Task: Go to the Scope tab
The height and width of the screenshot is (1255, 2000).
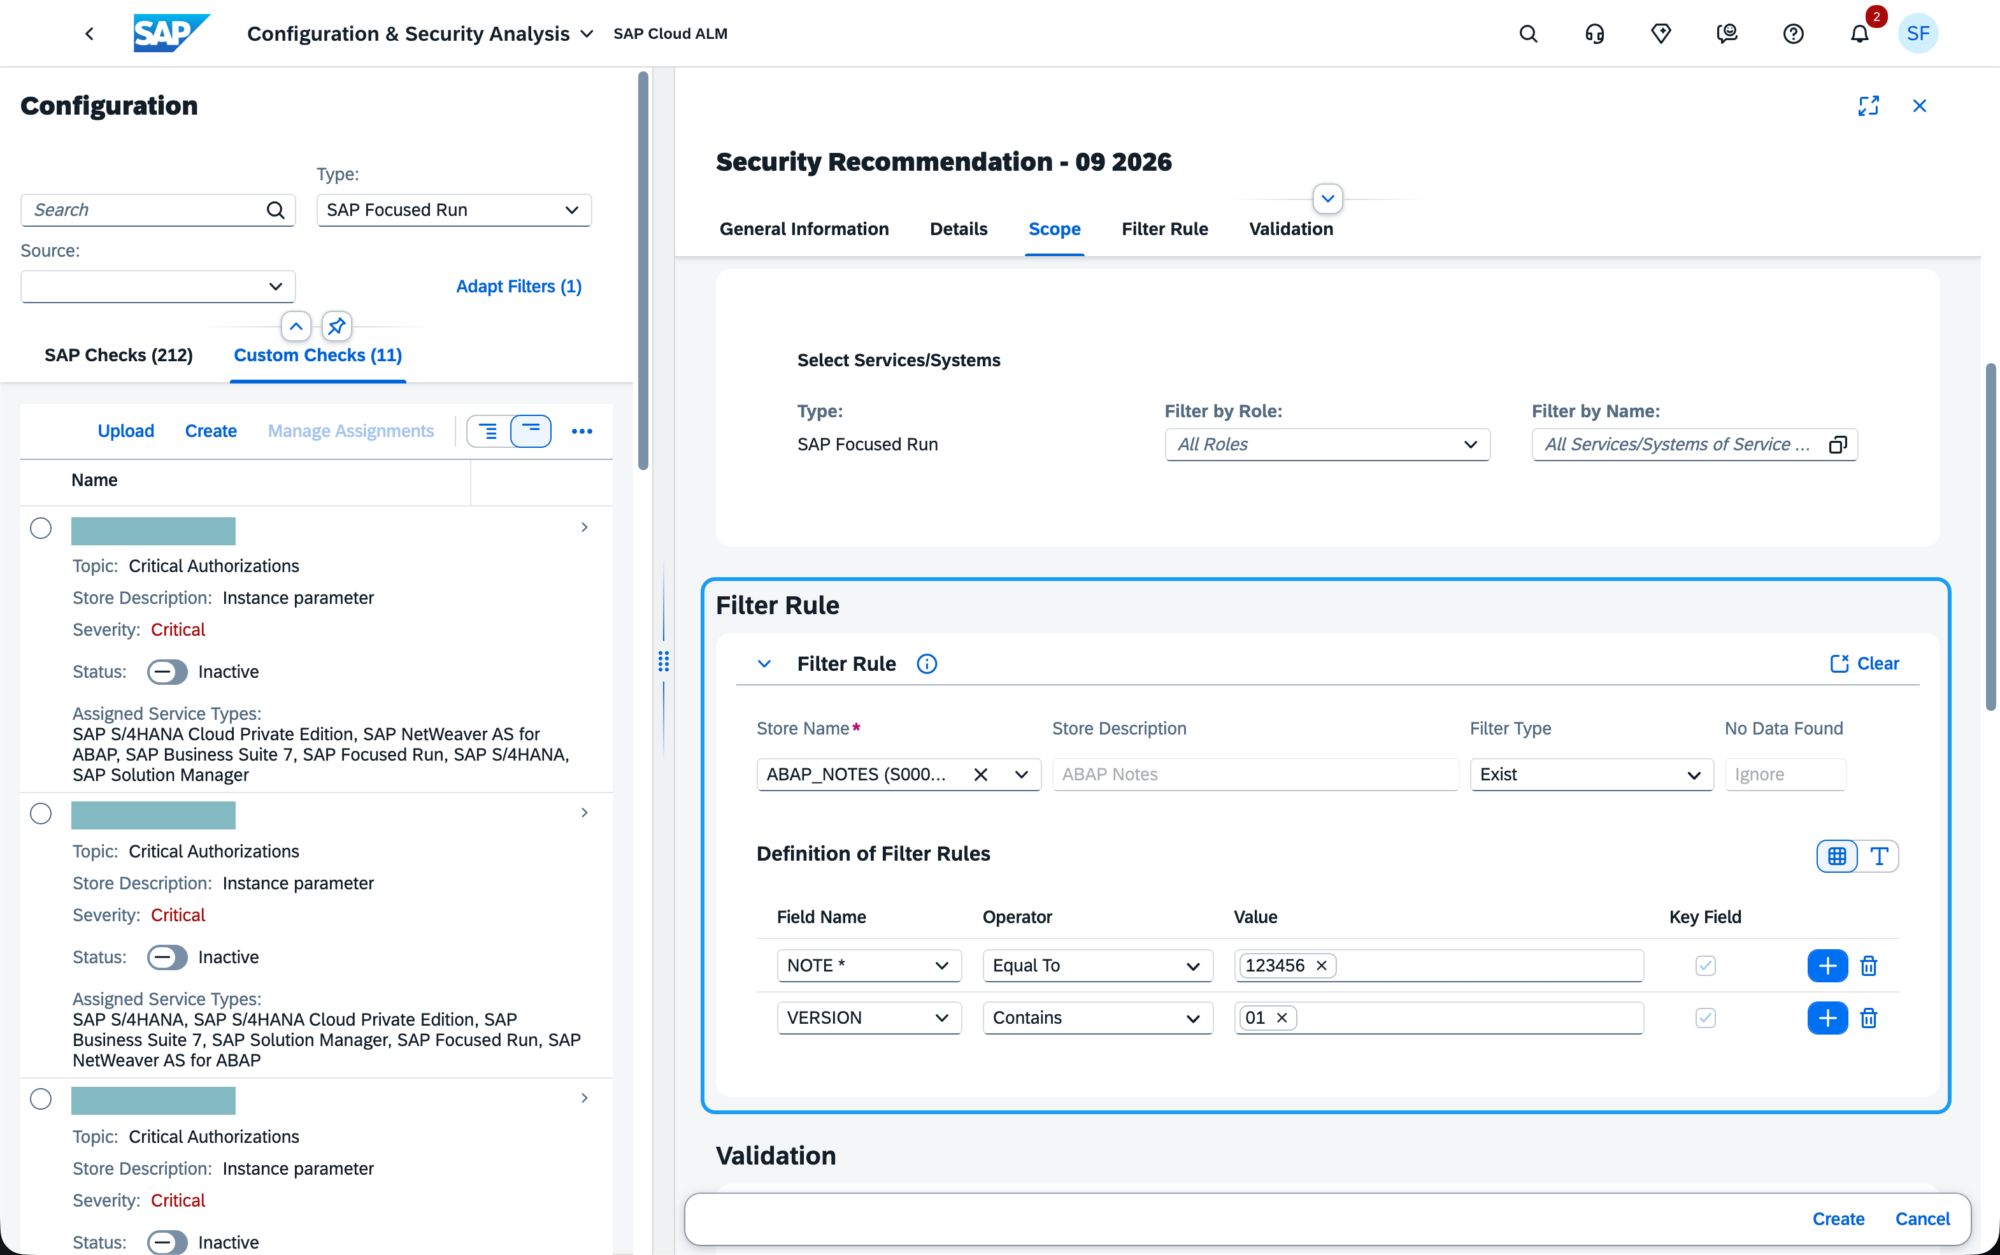Action: tap(1054, 229)
